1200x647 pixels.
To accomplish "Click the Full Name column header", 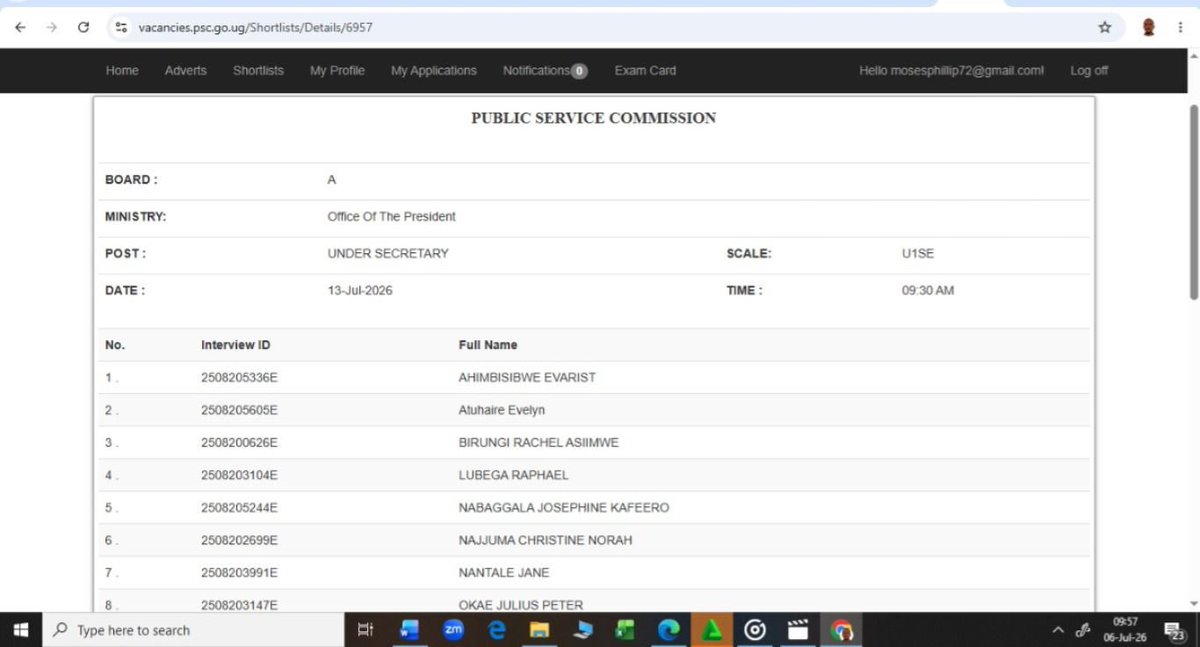I will click(x=488, y=345).
